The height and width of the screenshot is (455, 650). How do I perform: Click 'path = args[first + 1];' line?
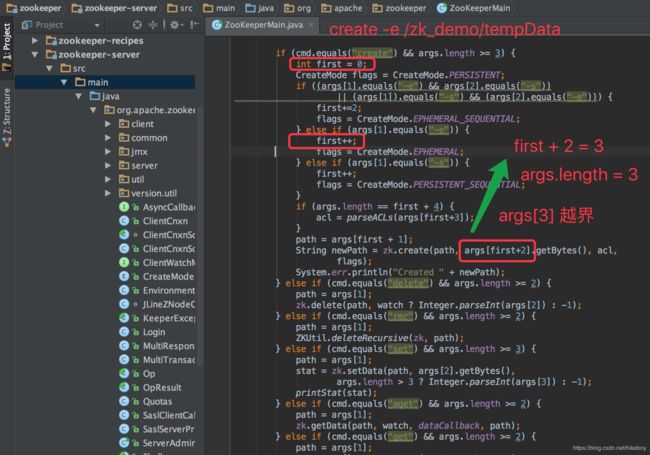click(x=354, y=240)
